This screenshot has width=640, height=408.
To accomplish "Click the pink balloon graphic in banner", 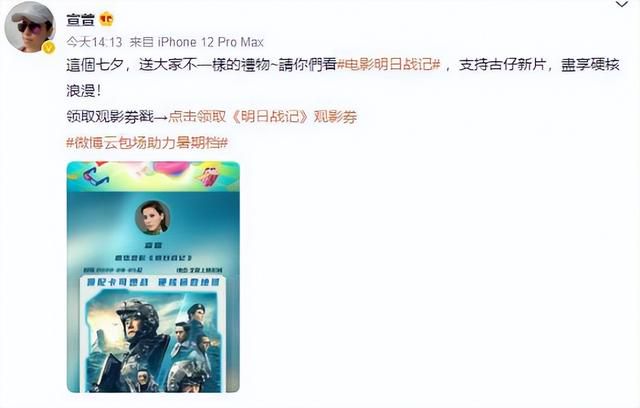I will (x=171, y=168).
